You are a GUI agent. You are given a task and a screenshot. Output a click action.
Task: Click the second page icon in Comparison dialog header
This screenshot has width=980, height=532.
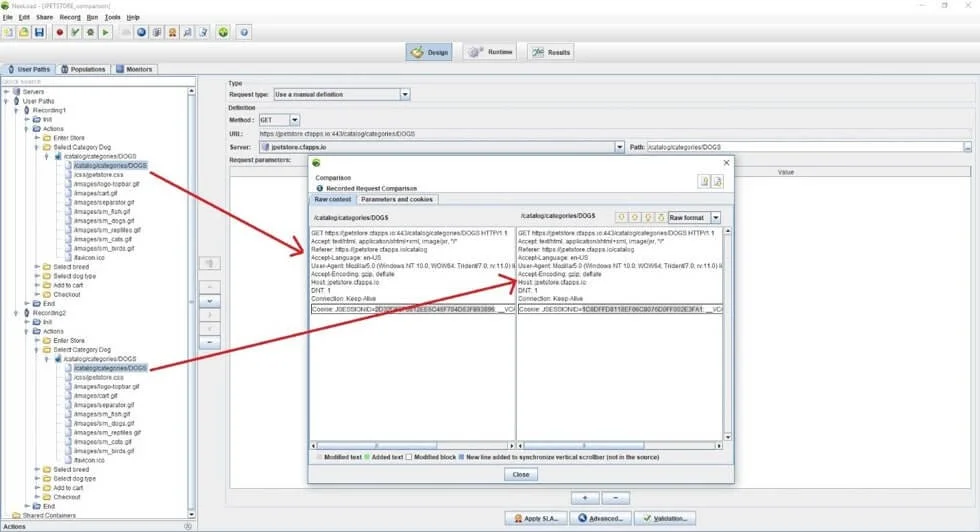718,181
